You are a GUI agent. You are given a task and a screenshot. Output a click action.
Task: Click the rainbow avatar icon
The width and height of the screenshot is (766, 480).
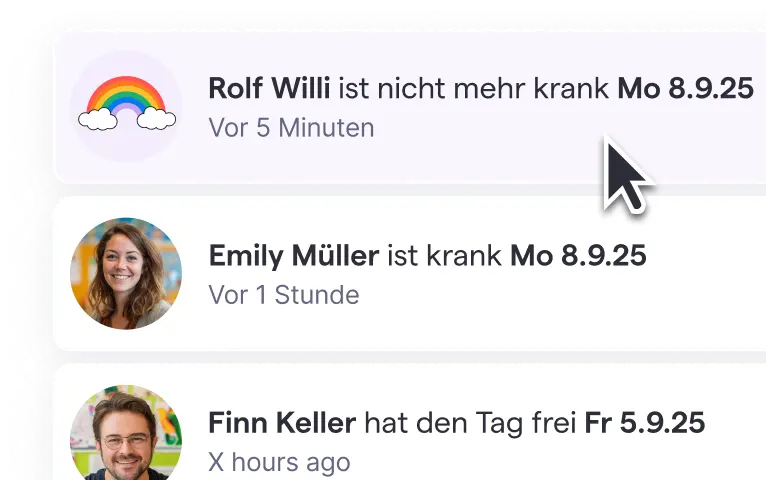[x=126, y=106]
